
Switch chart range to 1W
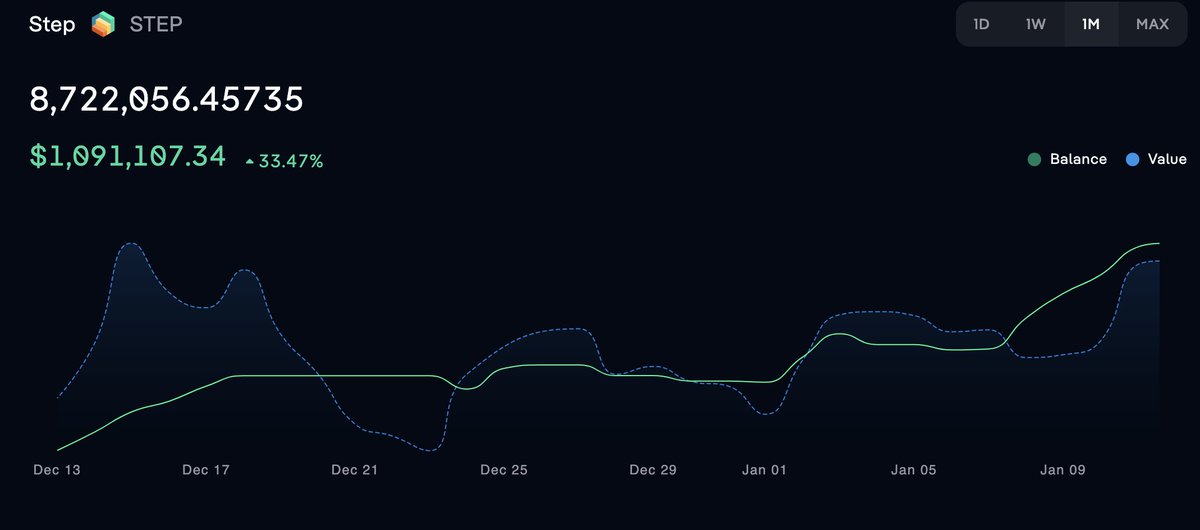tap(1035, 24)
